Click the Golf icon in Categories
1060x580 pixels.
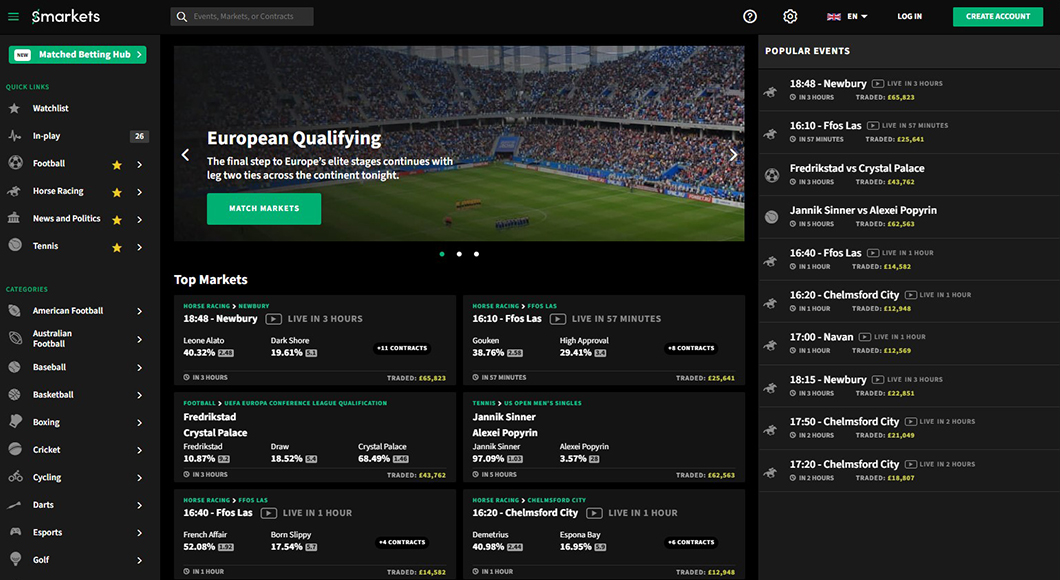16,559
